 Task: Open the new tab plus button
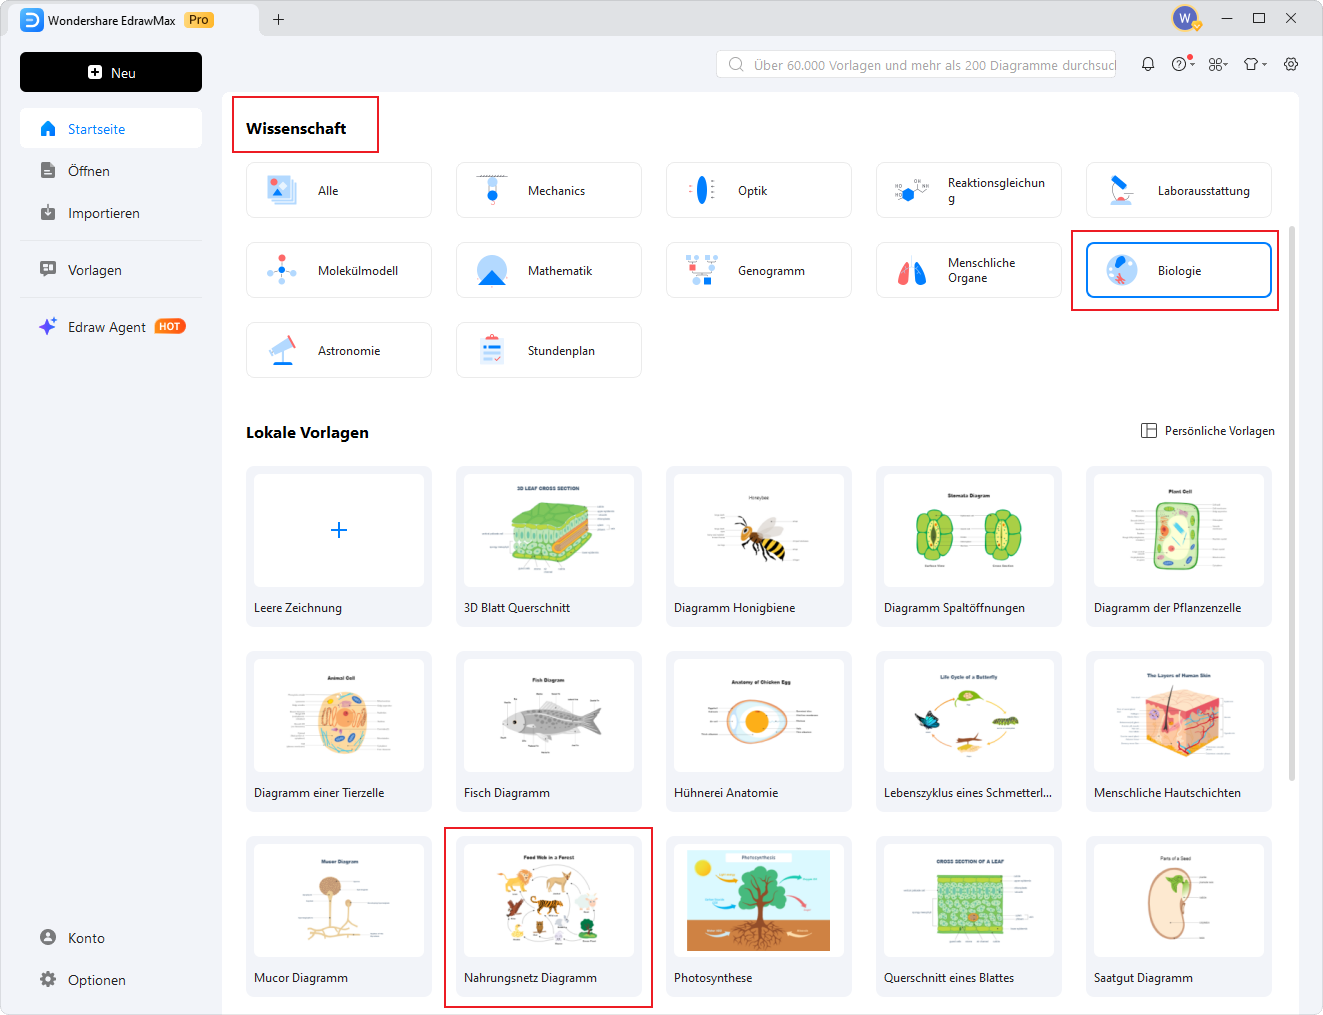[278, 19]
